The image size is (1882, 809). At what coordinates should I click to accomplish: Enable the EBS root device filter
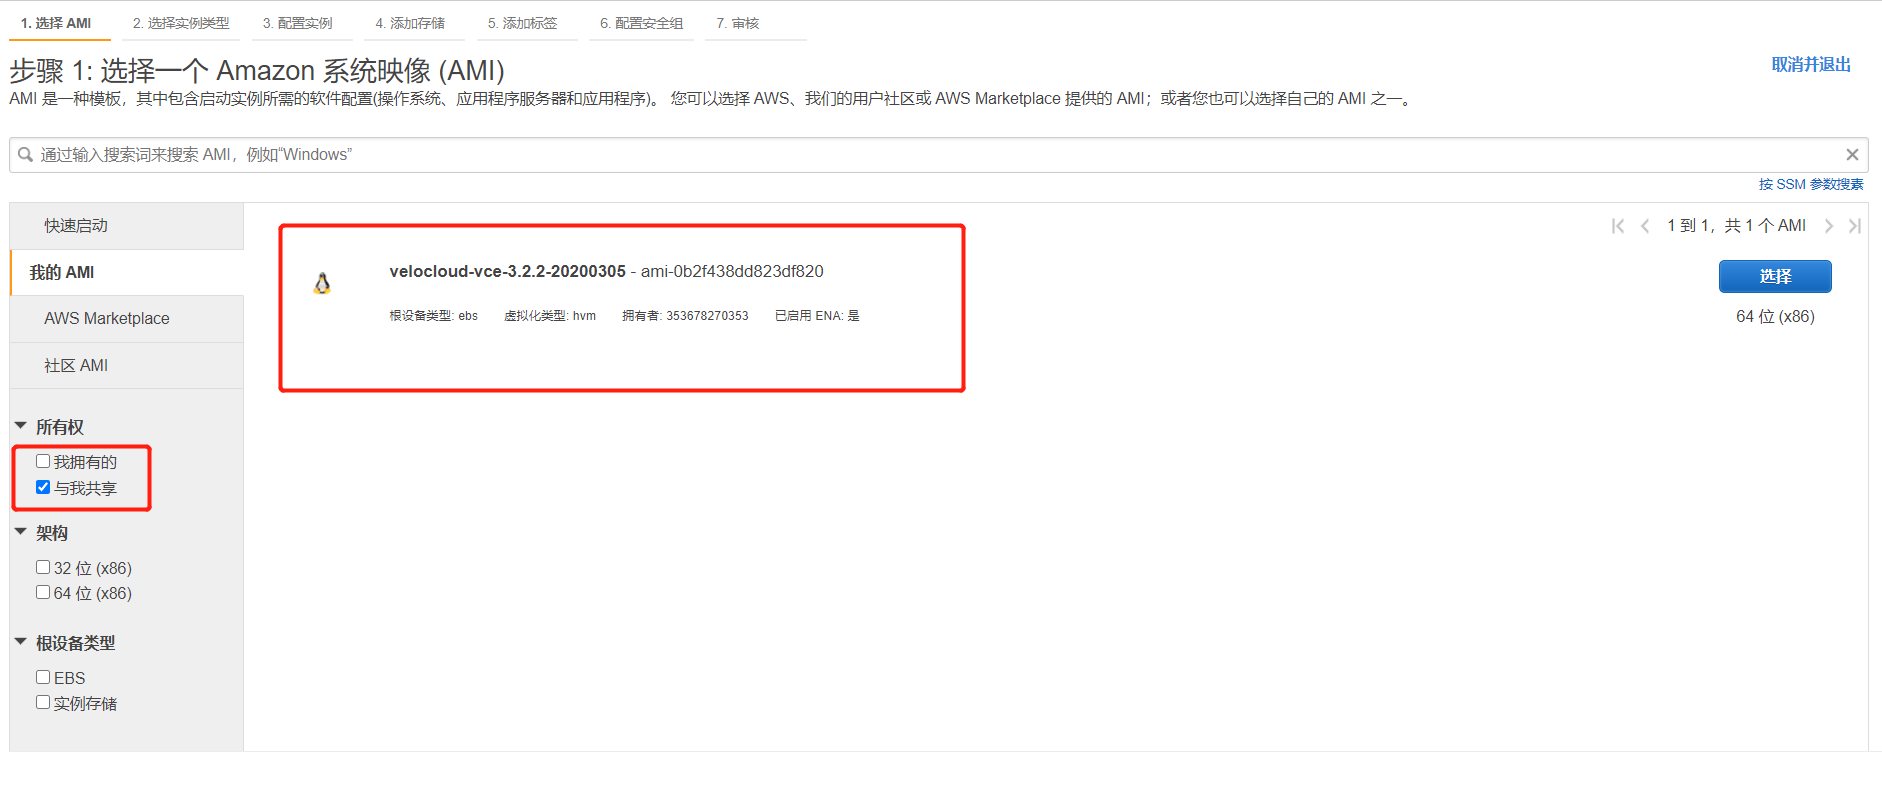pos(43,677)
